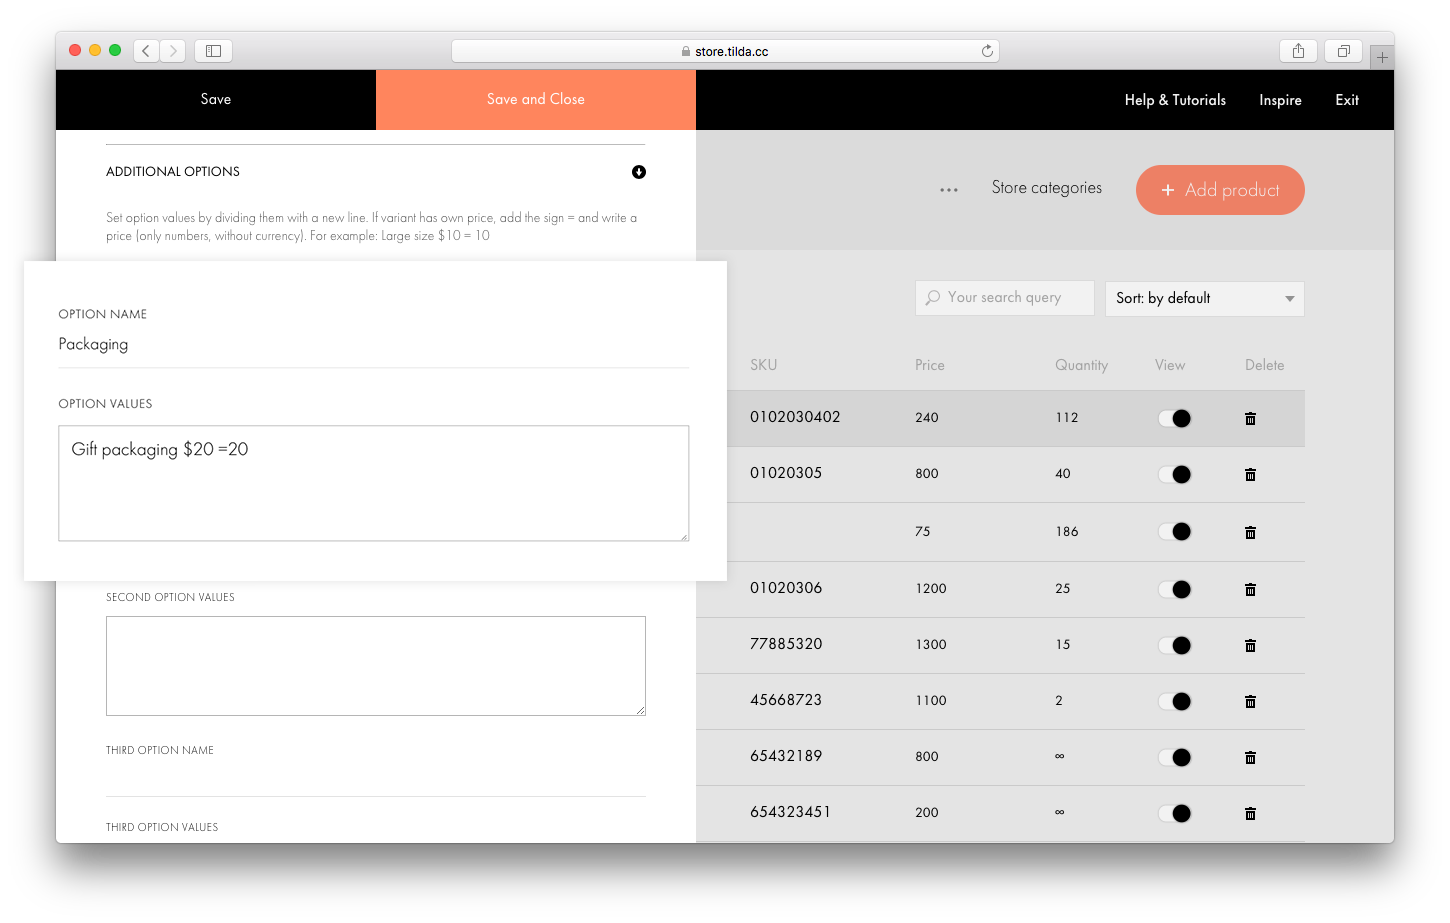The width and height of the screenshot is (1450, 923).
Task: Select price cell 1300
Action: pos(931,645)
